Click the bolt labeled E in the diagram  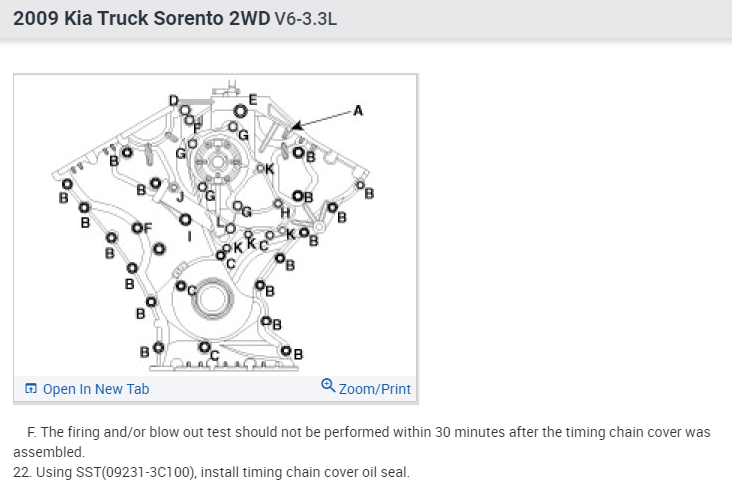point(240,109)
